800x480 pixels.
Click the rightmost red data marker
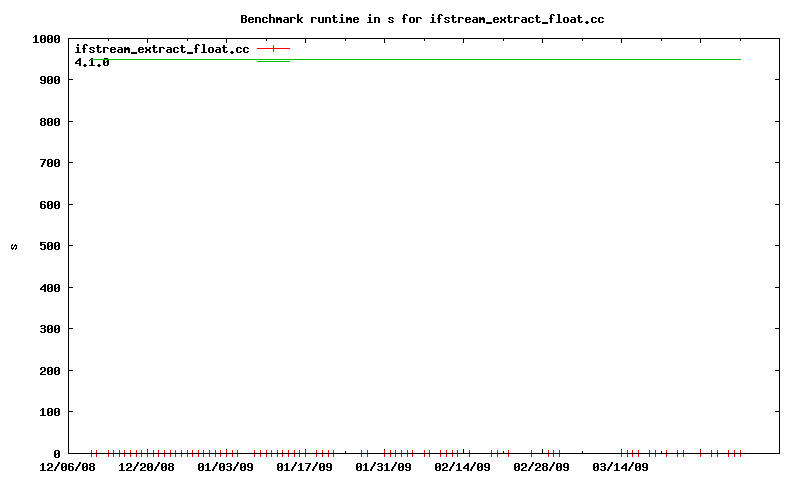(740, 453)
